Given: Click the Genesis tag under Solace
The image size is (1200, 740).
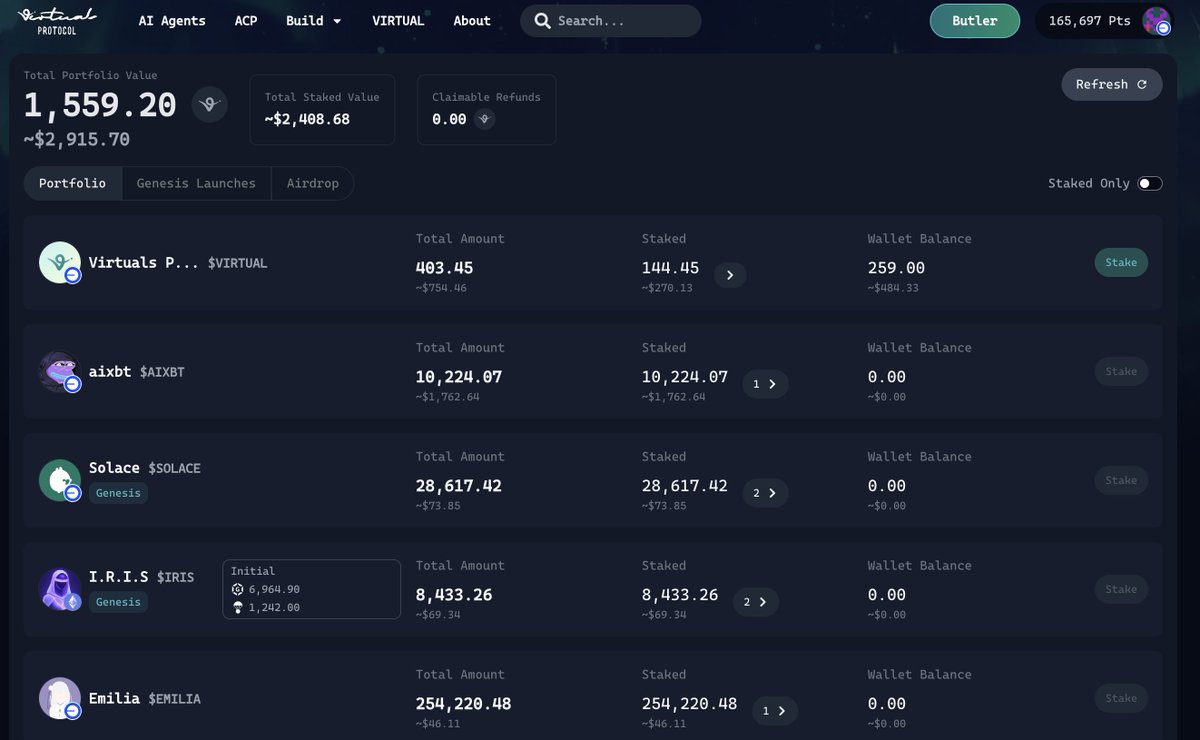Looking at the screenshot, I should [118, 493].
